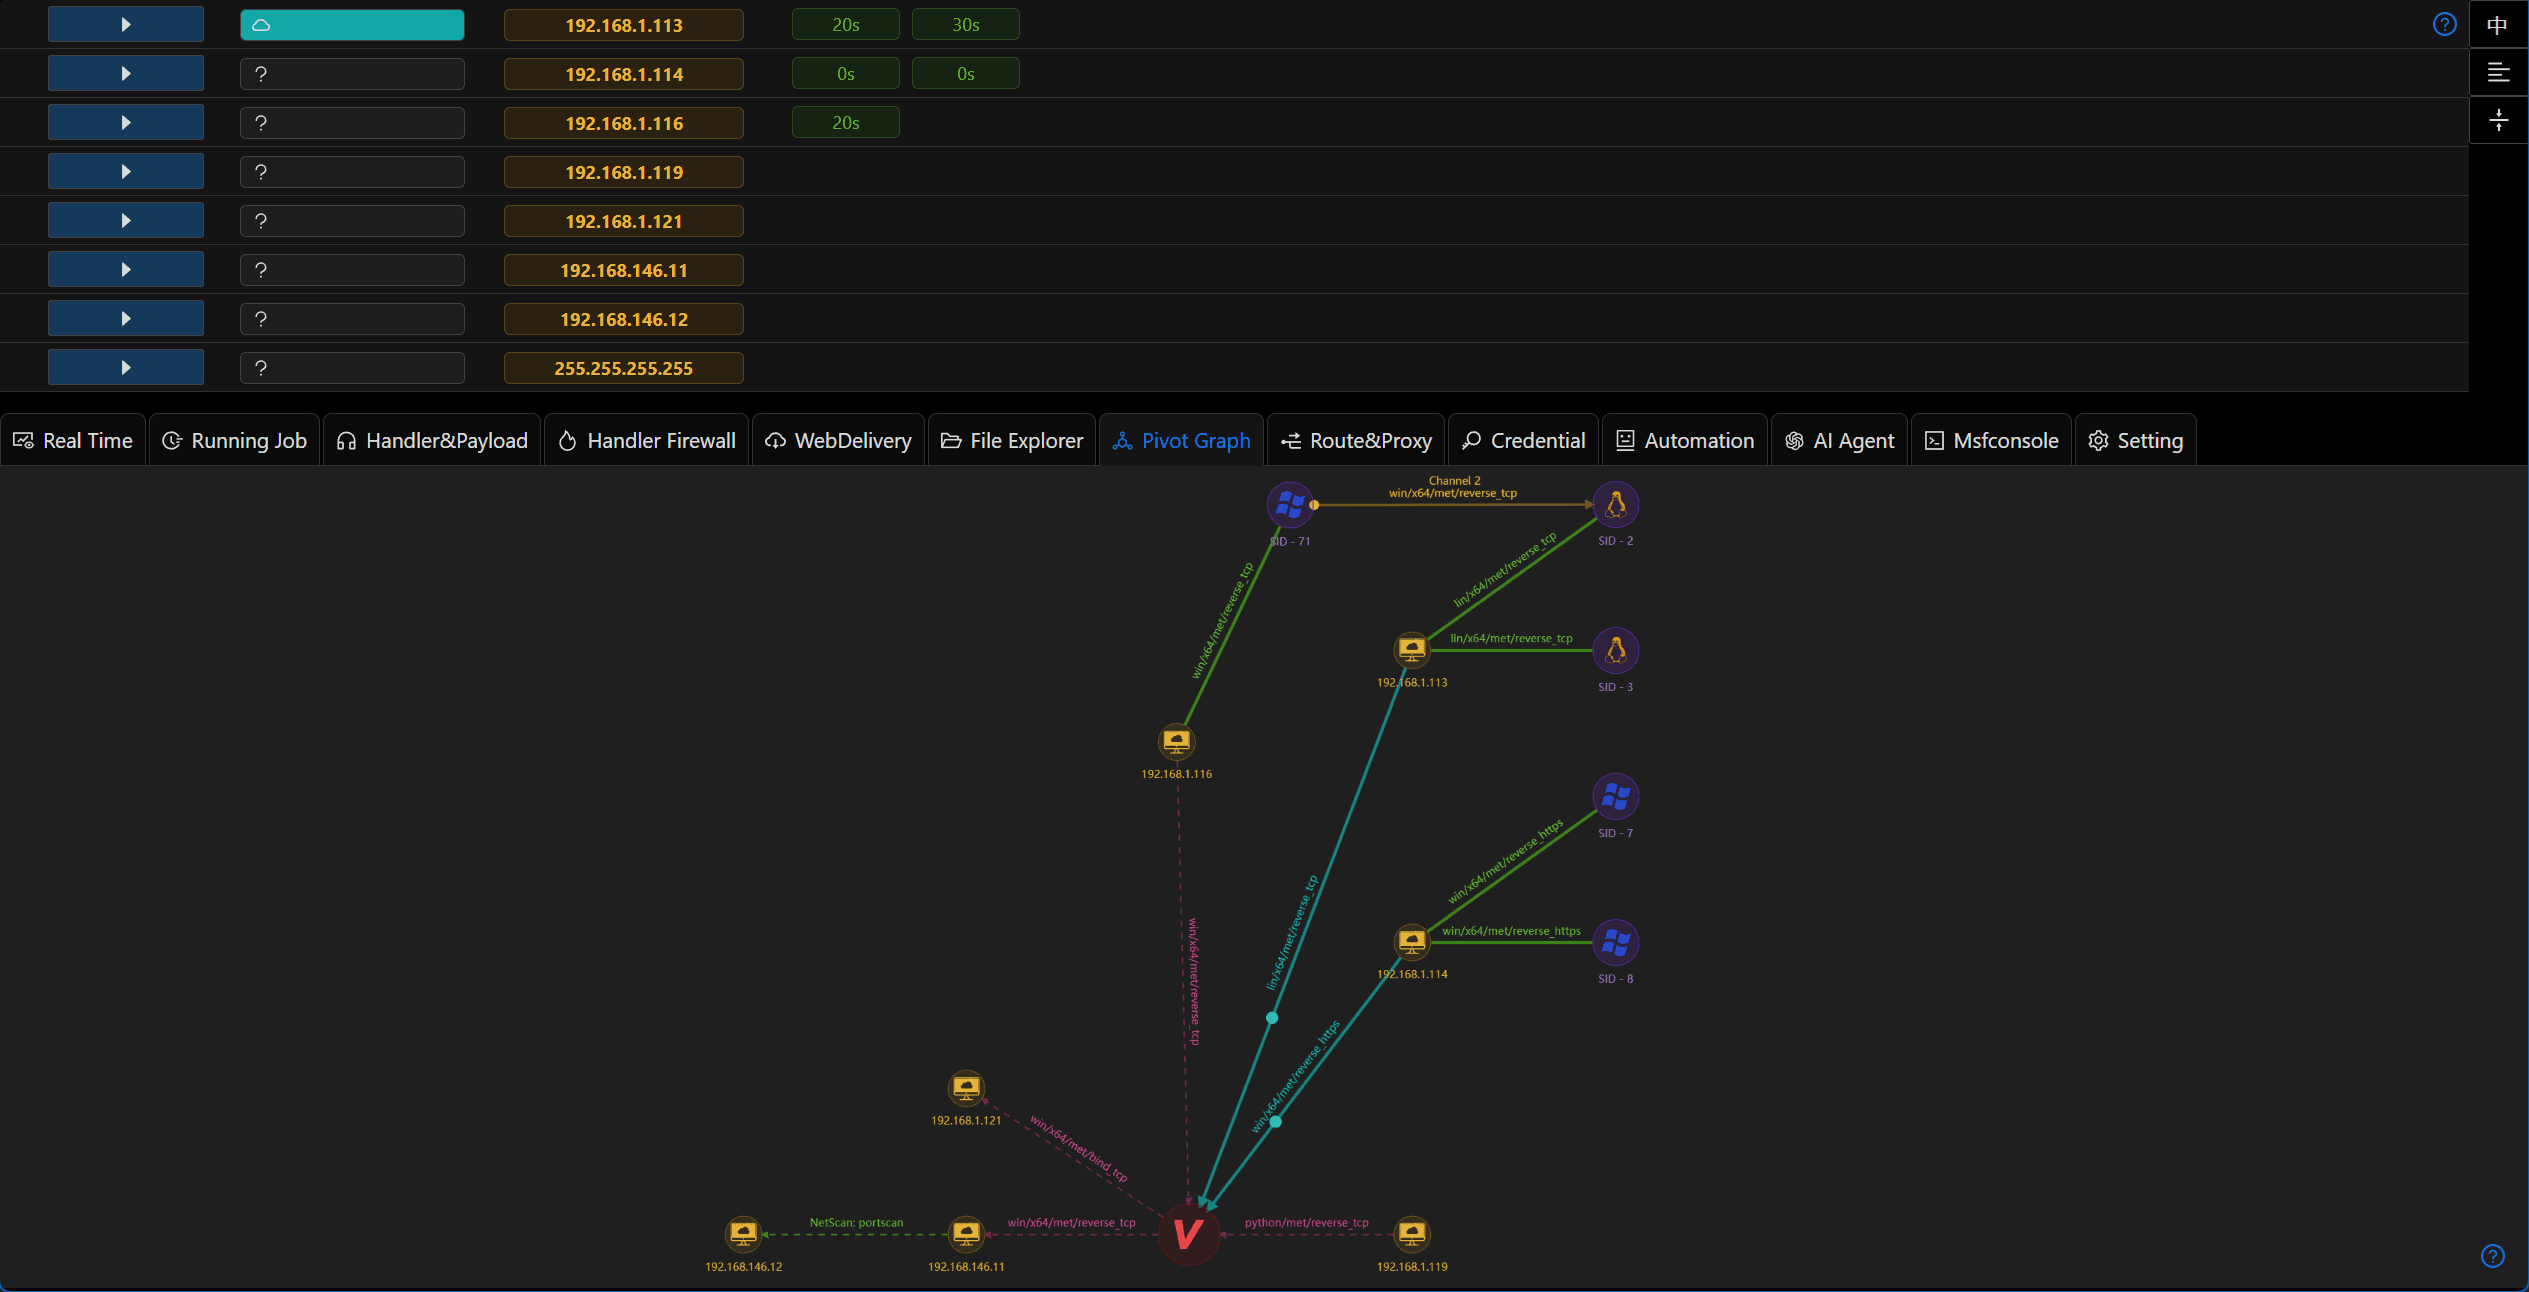Click the Viper center node icon
2529x1292 pixels.
click(1188, 1234)
